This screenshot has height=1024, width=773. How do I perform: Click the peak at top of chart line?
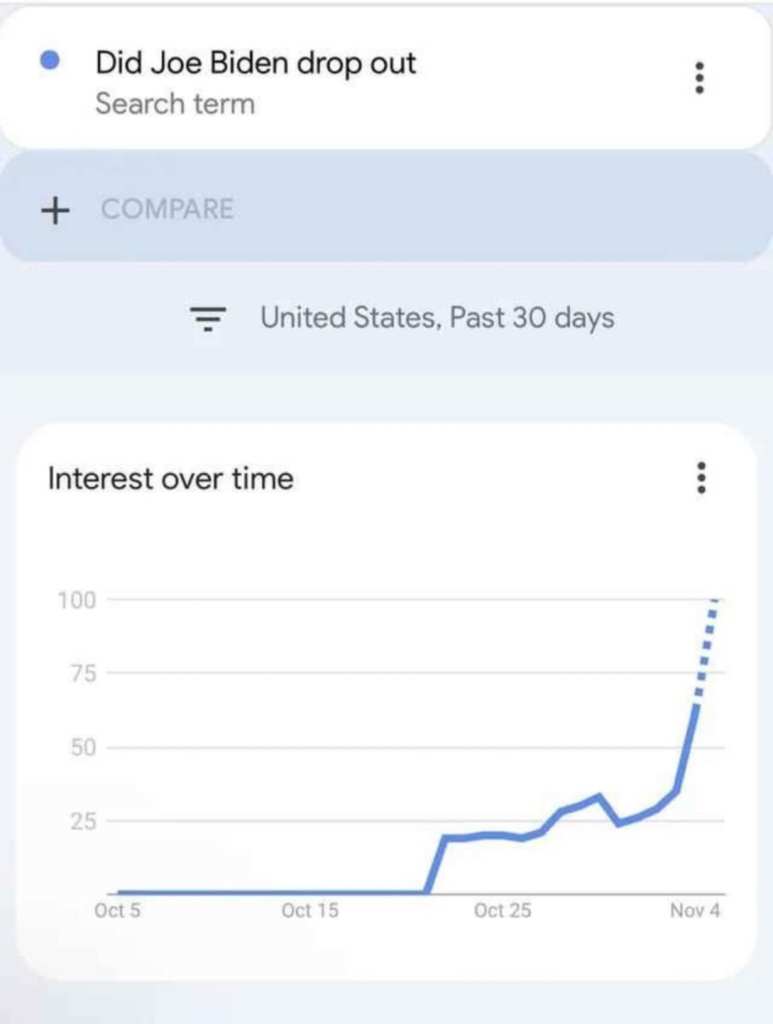pyautogui.click(x=715, y=601)
